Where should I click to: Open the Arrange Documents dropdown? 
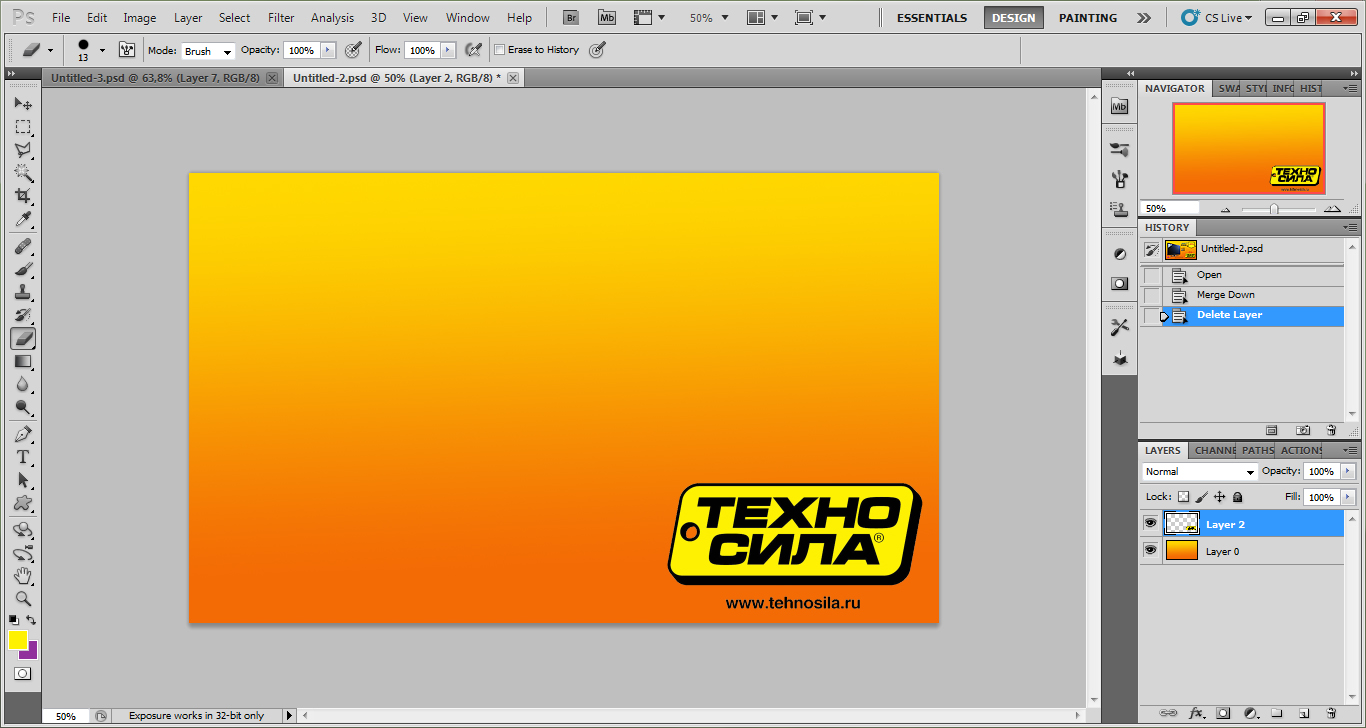[764, 18]
